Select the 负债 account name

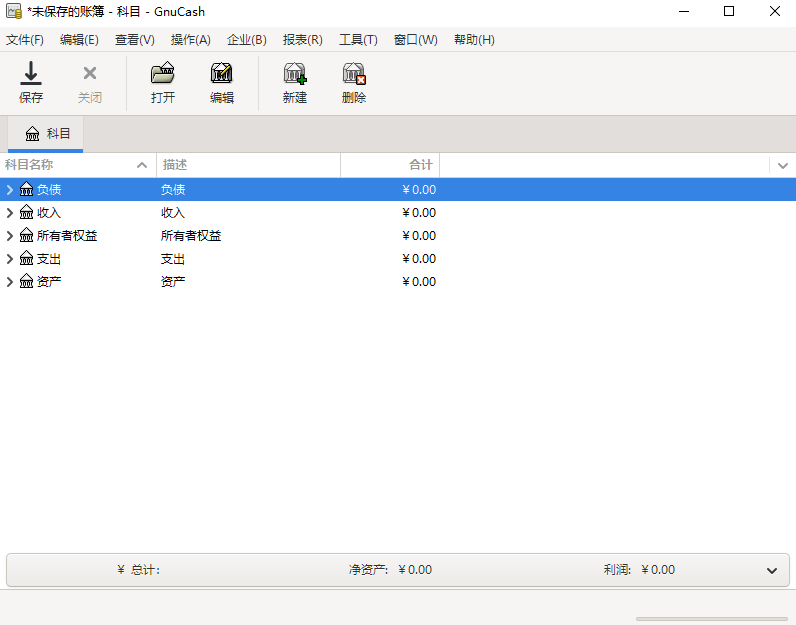tap(49, 189)
